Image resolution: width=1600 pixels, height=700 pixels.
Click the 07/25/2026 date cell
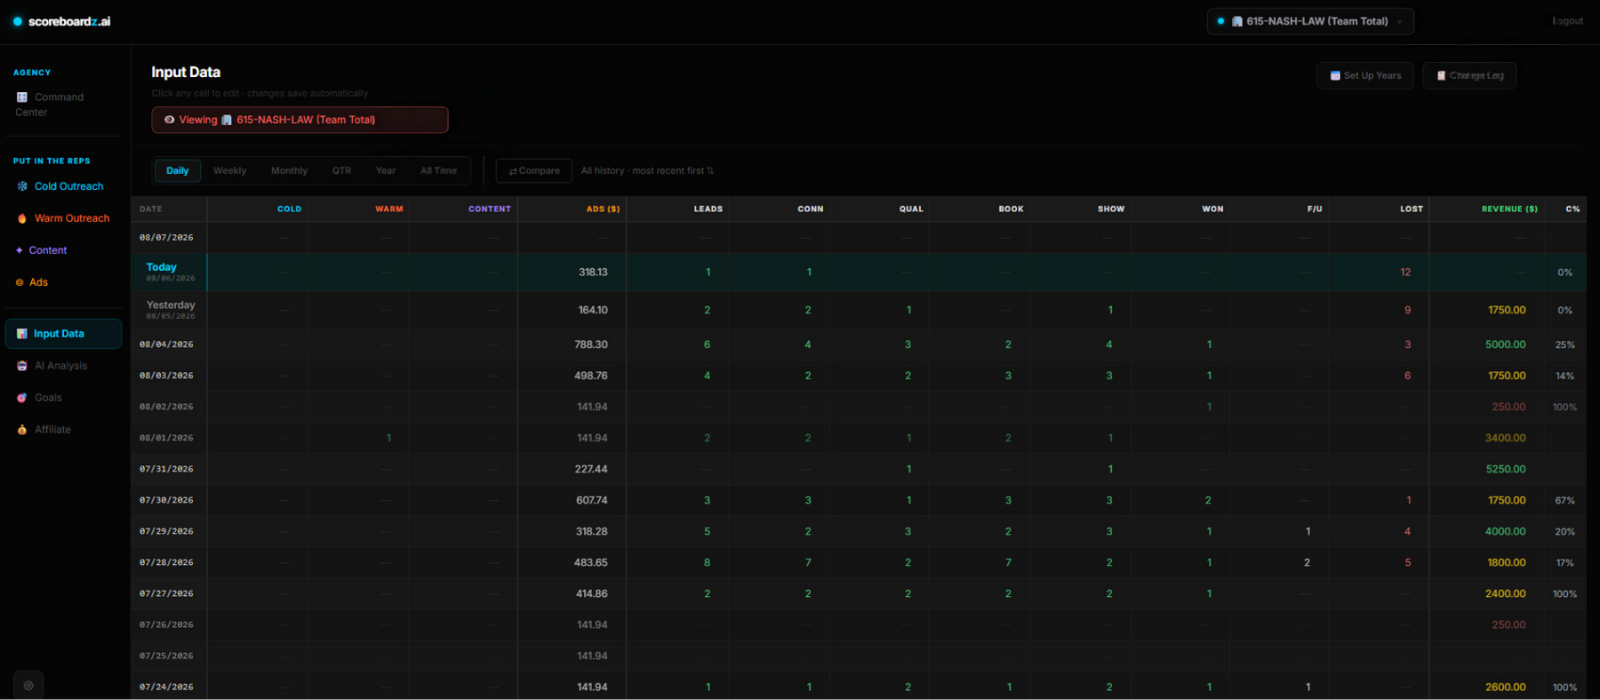click(169, 656)
